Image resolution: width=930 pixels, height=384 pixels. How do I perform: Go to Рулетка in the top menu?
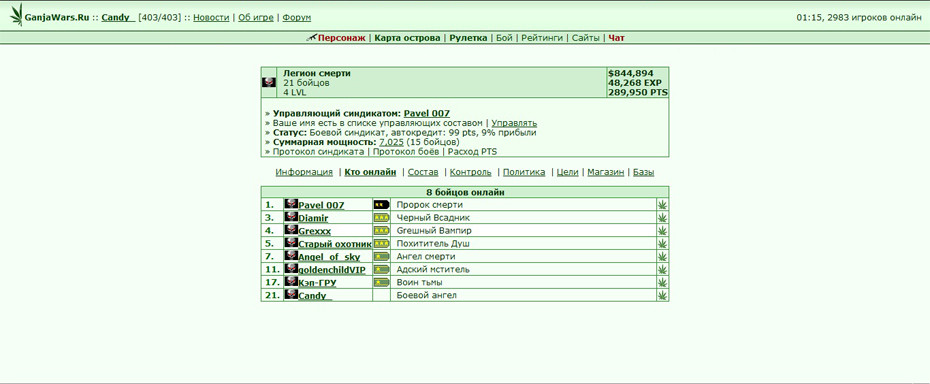[x=468, y=38]
